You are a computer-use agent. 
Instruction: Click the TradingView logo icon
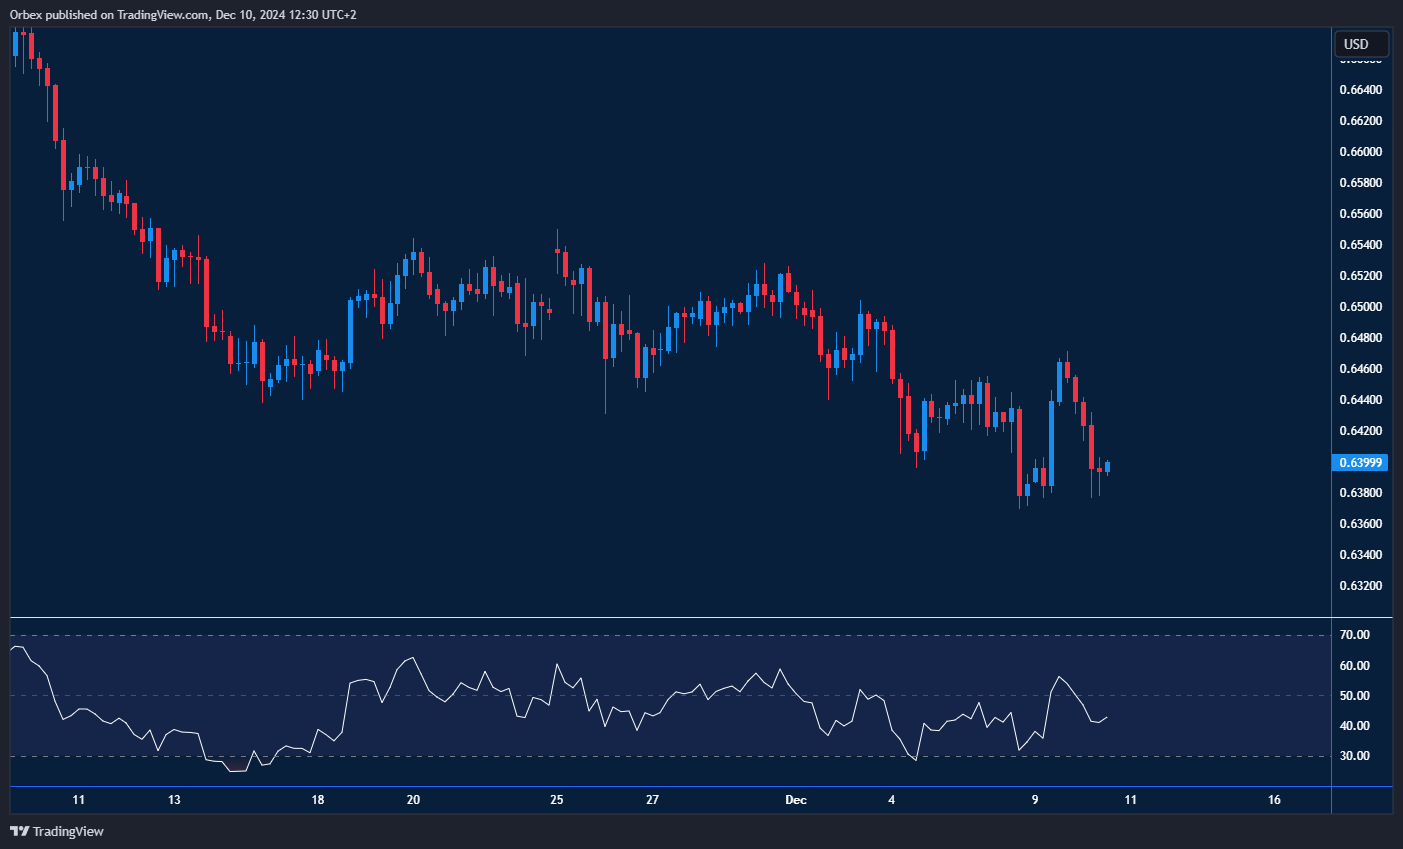(x=19, y=831)
